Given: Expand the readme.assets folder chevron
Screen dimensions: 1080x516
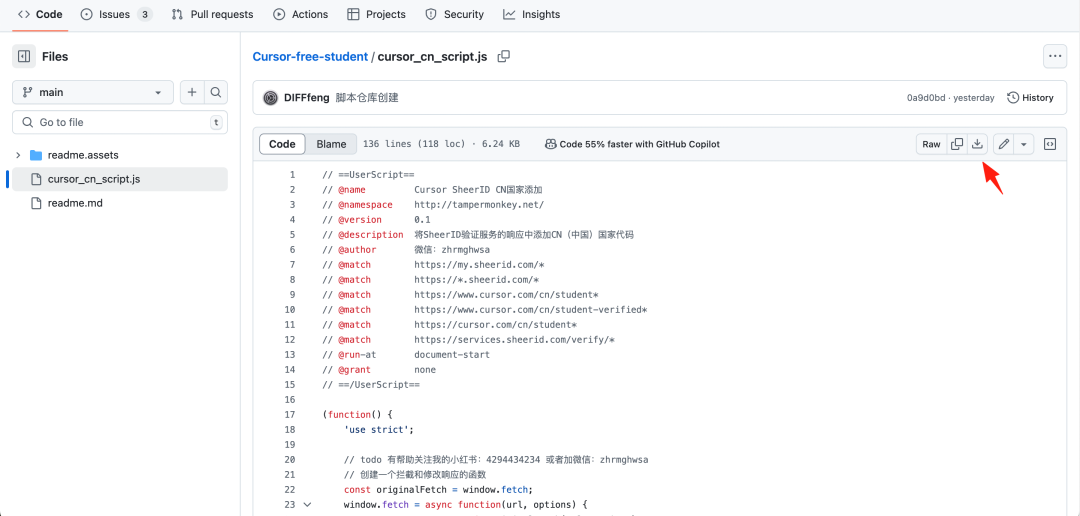Looking at the screenshot, I should click(18, 155).
